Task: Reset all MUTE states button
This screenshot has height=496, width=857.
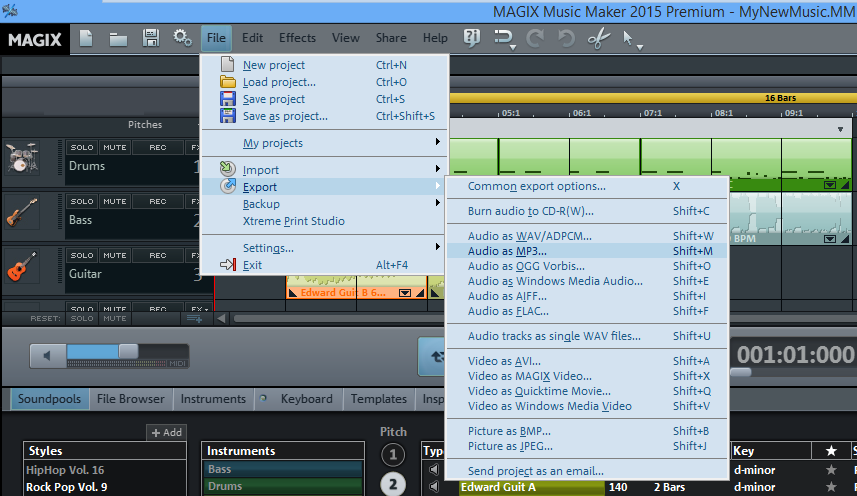Action: pos(115,318)
